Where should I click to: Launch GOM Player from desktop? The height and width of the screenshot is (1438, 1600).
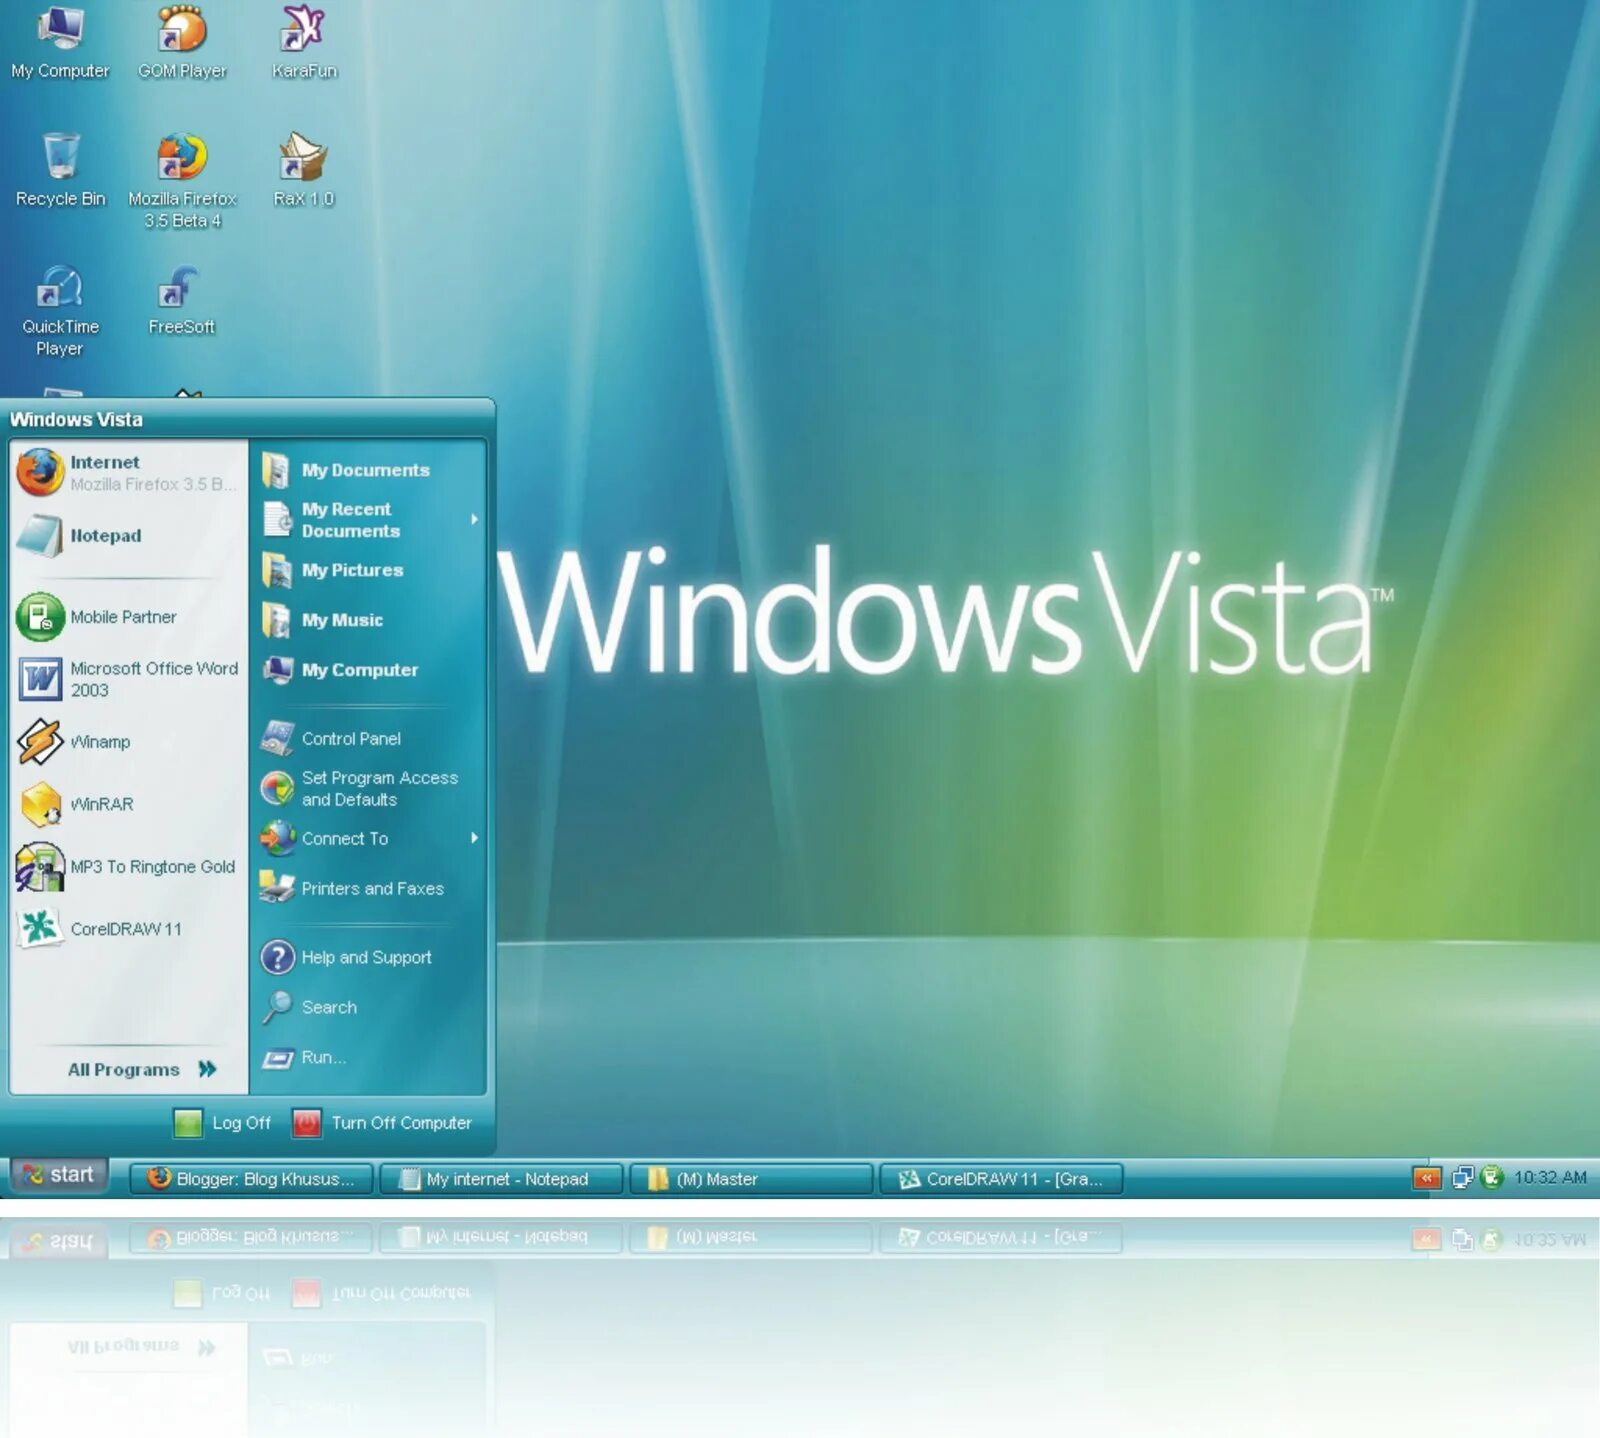point(182,42)
